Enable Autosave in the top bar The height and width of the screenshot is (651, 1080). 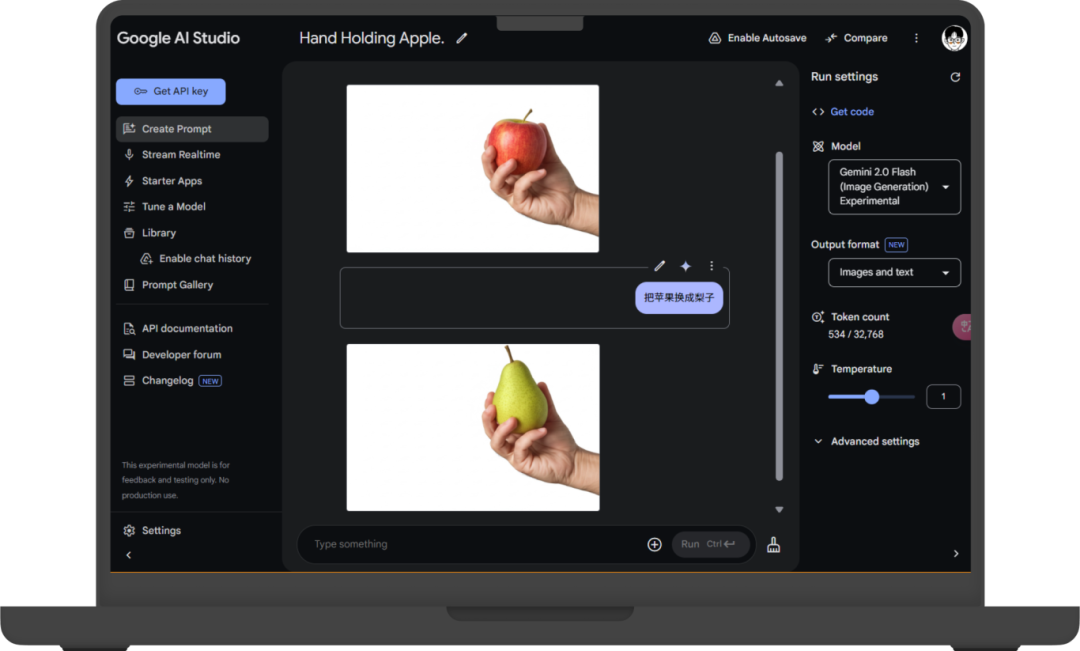757,38
